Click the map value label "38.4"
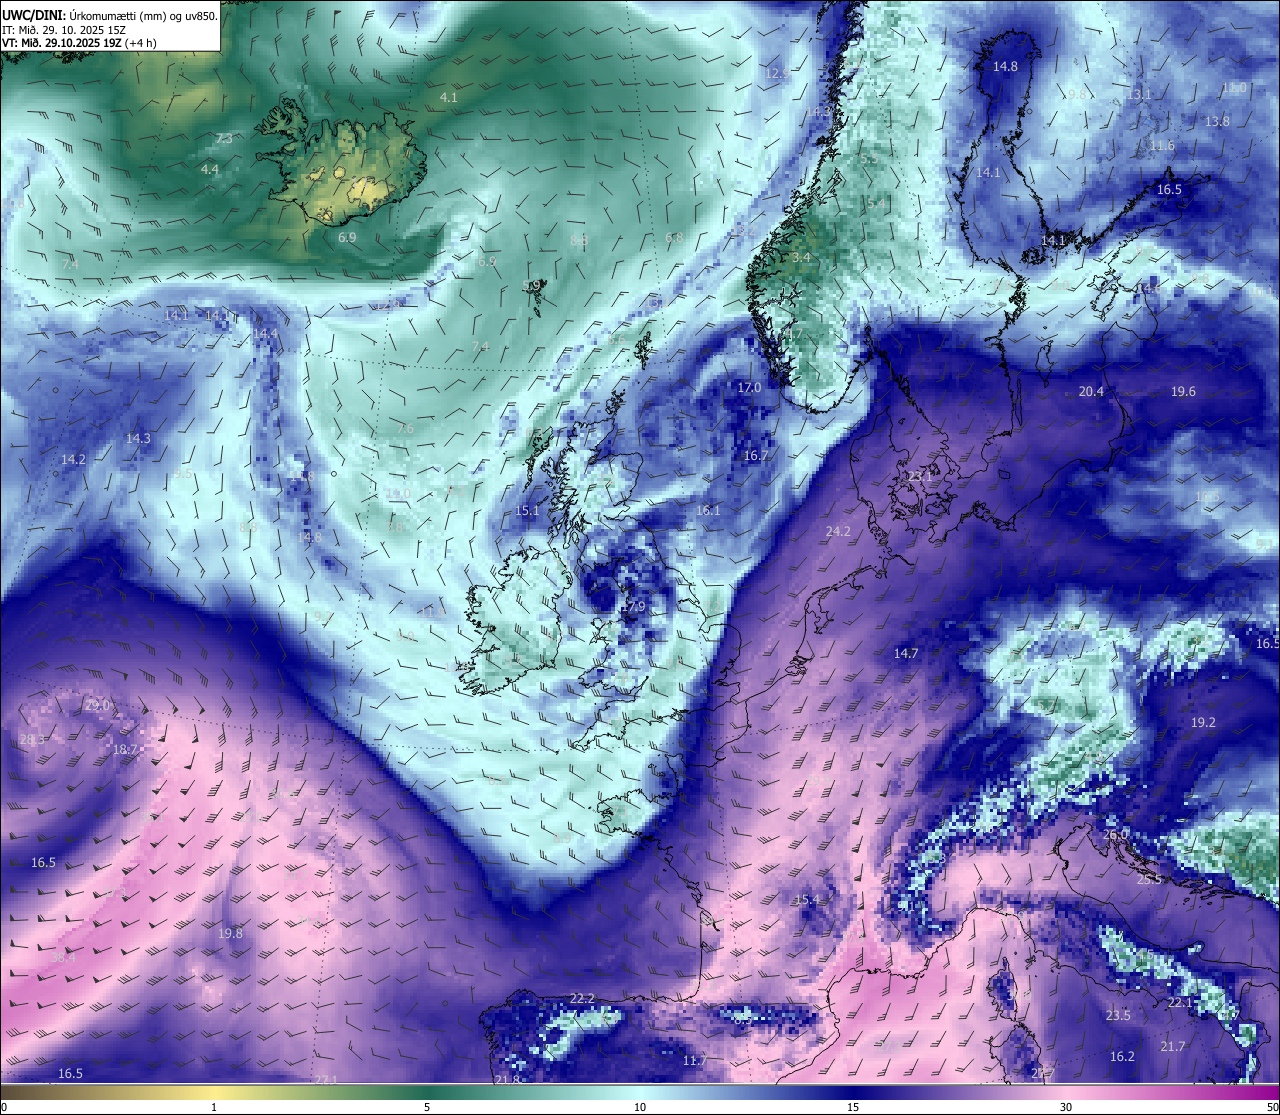The width and height of the screenshot is (1280, 1115). 63,957
